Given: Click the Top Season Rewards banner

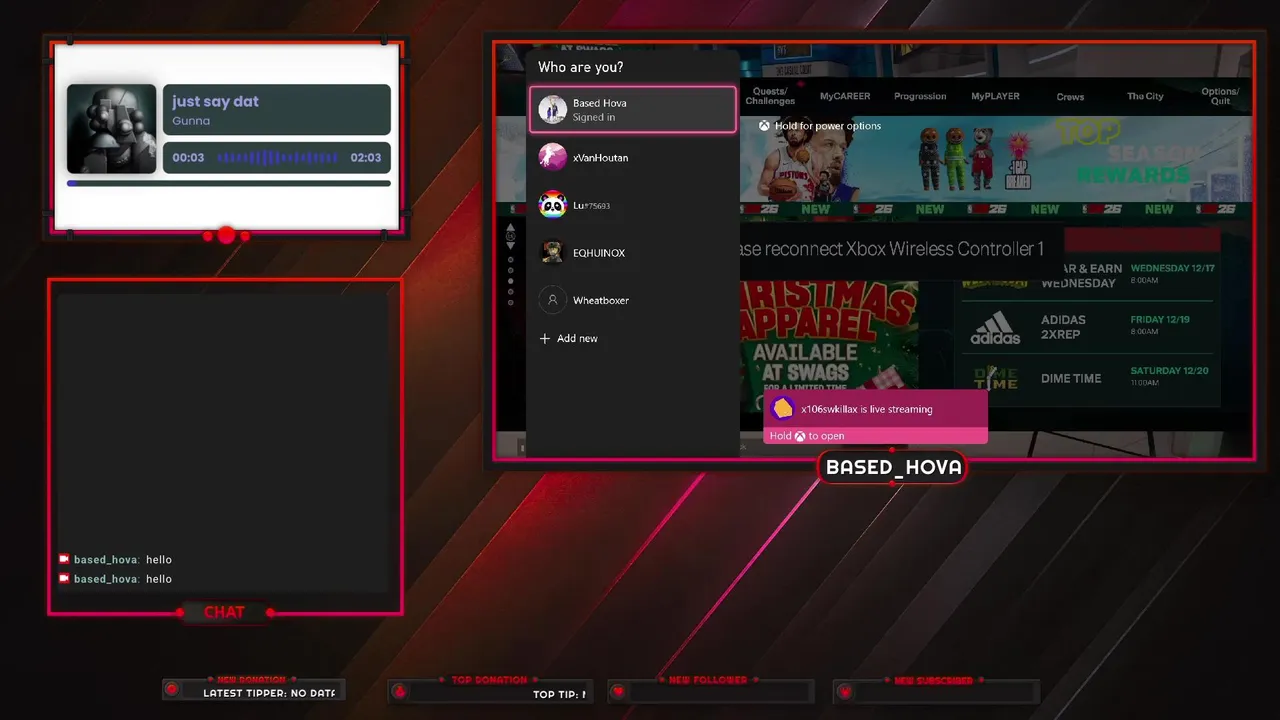Looking at the screenshot, I should click(995, 159).
